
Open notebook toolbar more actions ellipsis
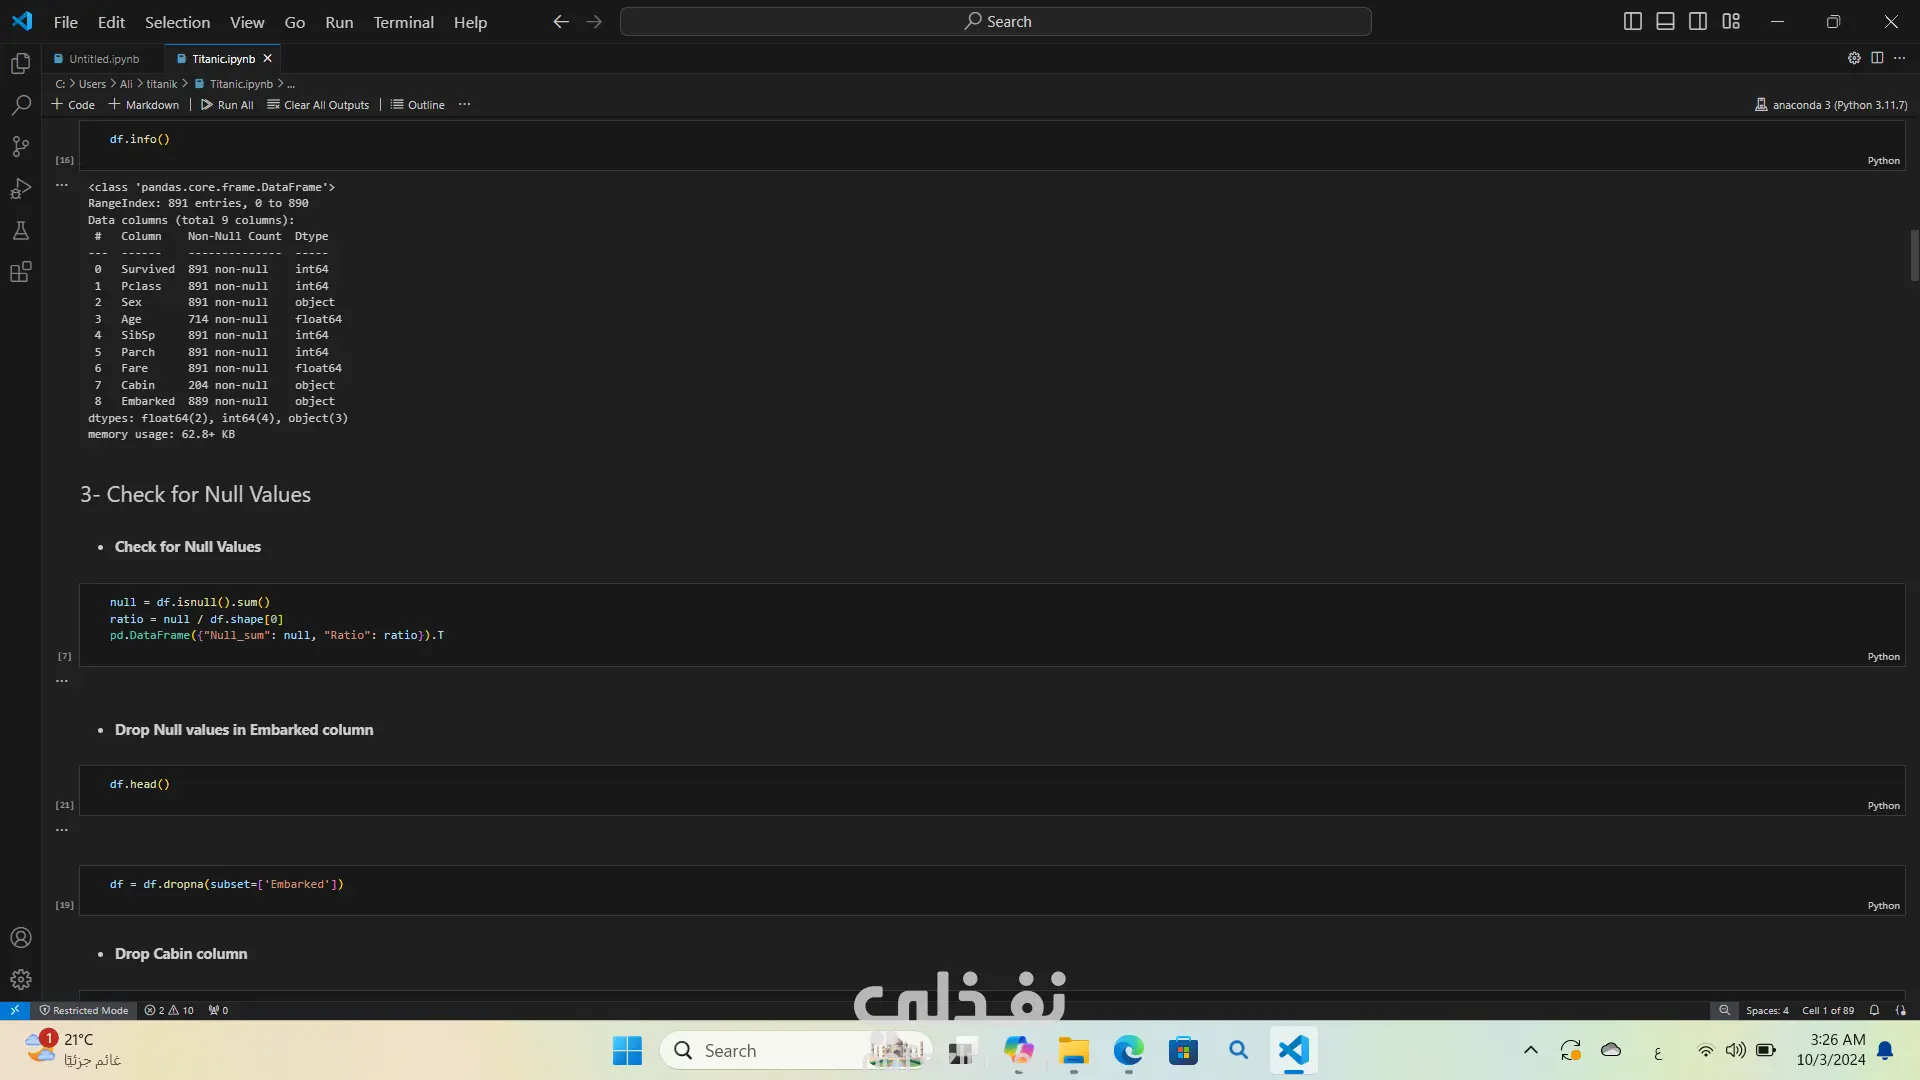pyautogui.click(x=464, y=105)
